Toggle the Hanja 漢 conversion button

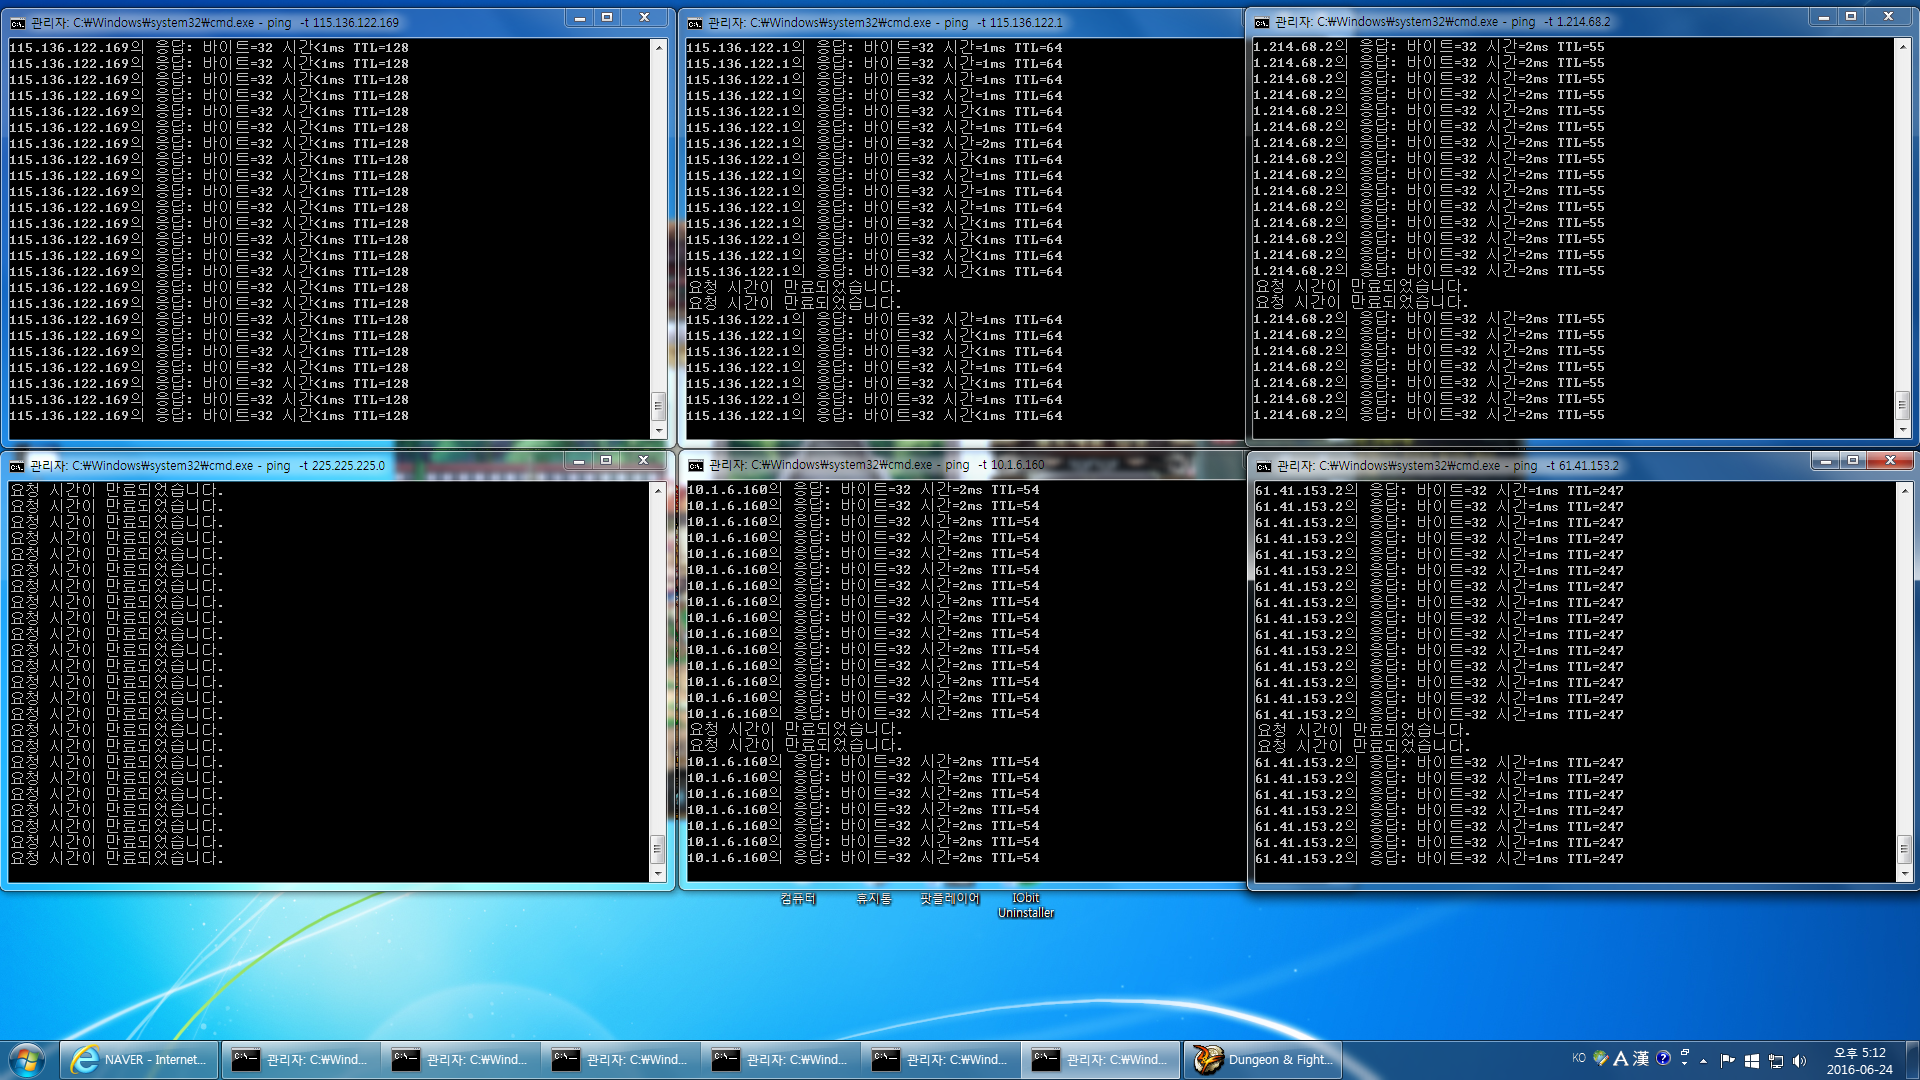point(1641,1058)
